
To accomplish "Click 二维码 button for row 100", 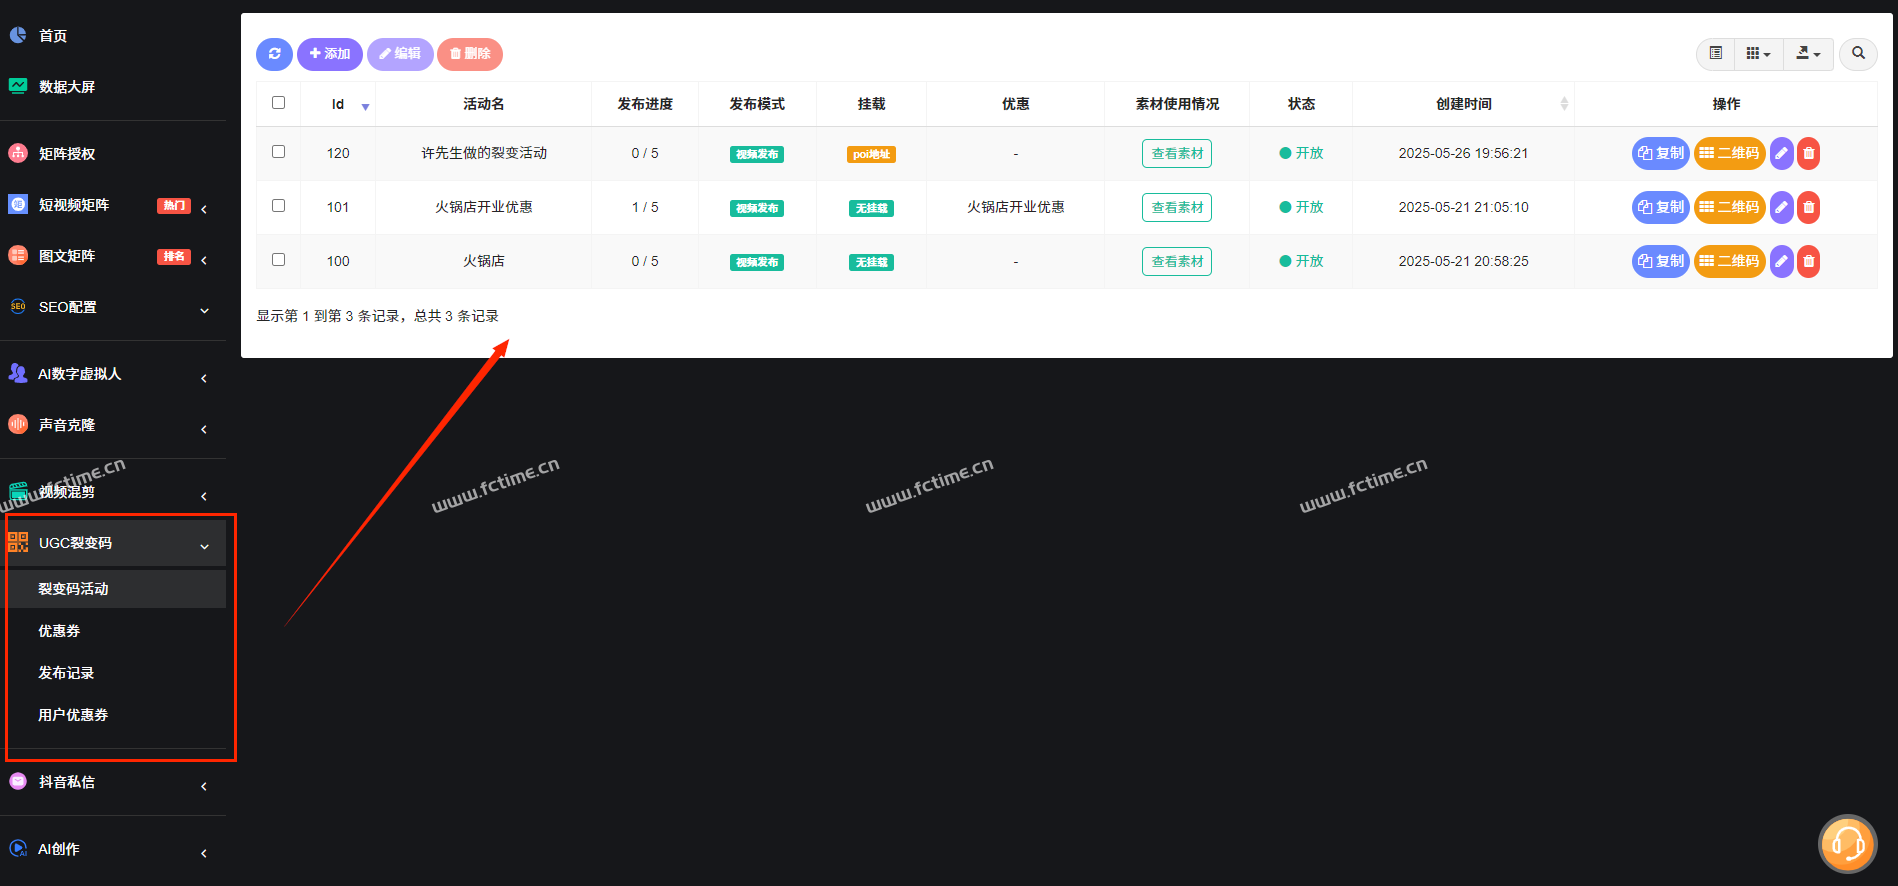I will [x=1730, y=262].
